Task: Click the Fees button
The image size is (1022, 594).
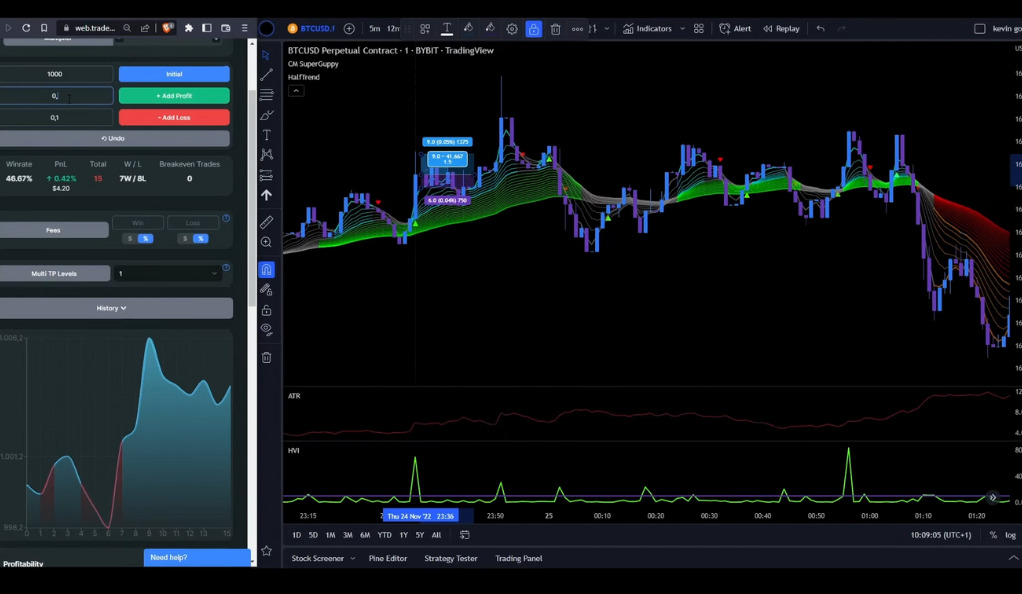Action: (53, 230)
